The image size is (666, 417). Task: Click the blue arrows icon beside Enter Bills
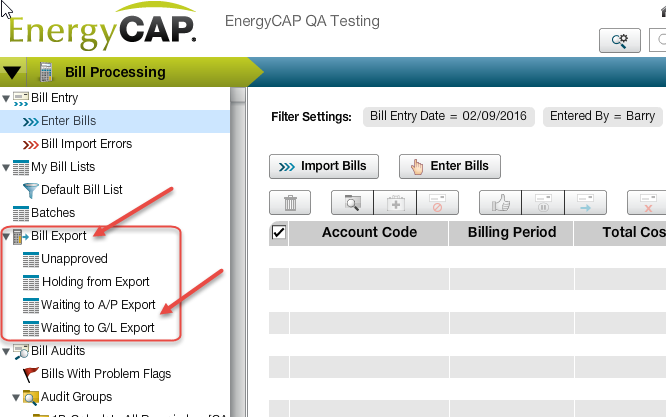[31, 122]
